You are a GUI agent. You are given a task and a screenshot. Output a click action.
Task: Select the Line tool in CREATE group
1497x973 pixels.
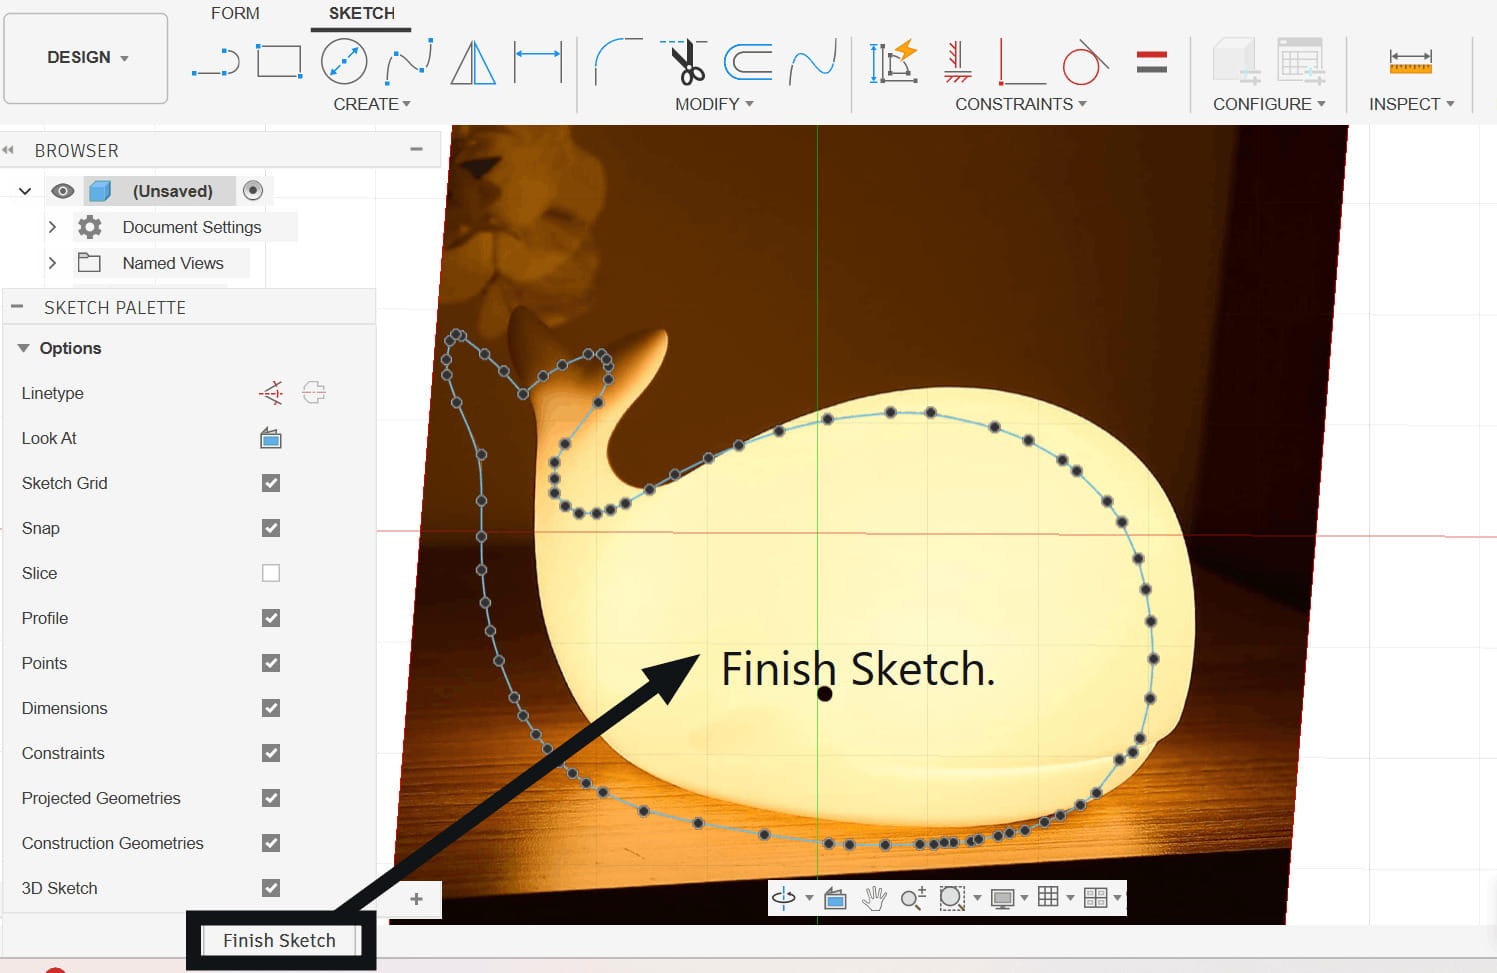point(216,62)
